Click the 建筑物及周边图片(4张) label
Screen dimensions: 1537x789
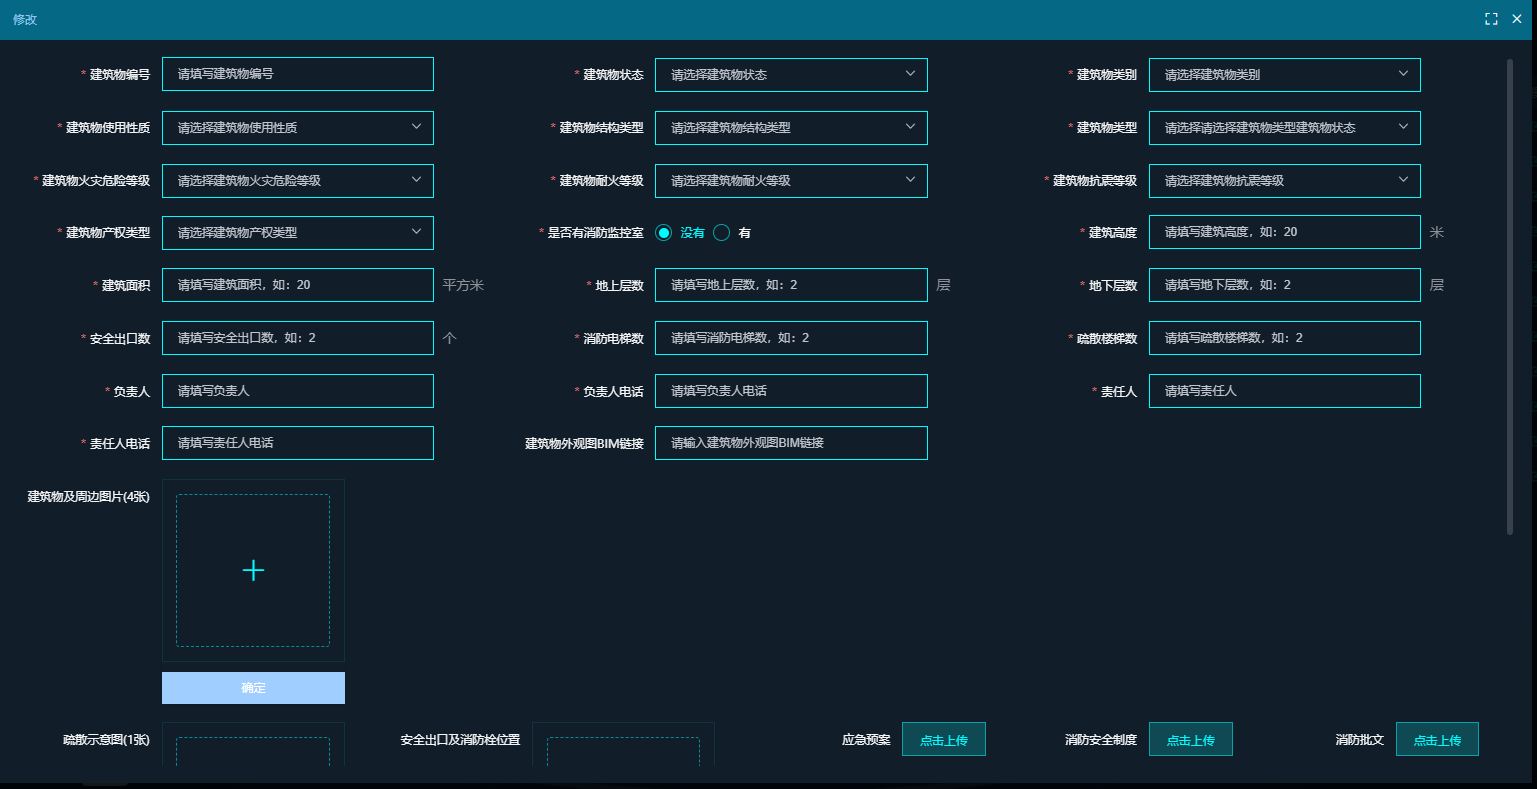pos(88,496)
